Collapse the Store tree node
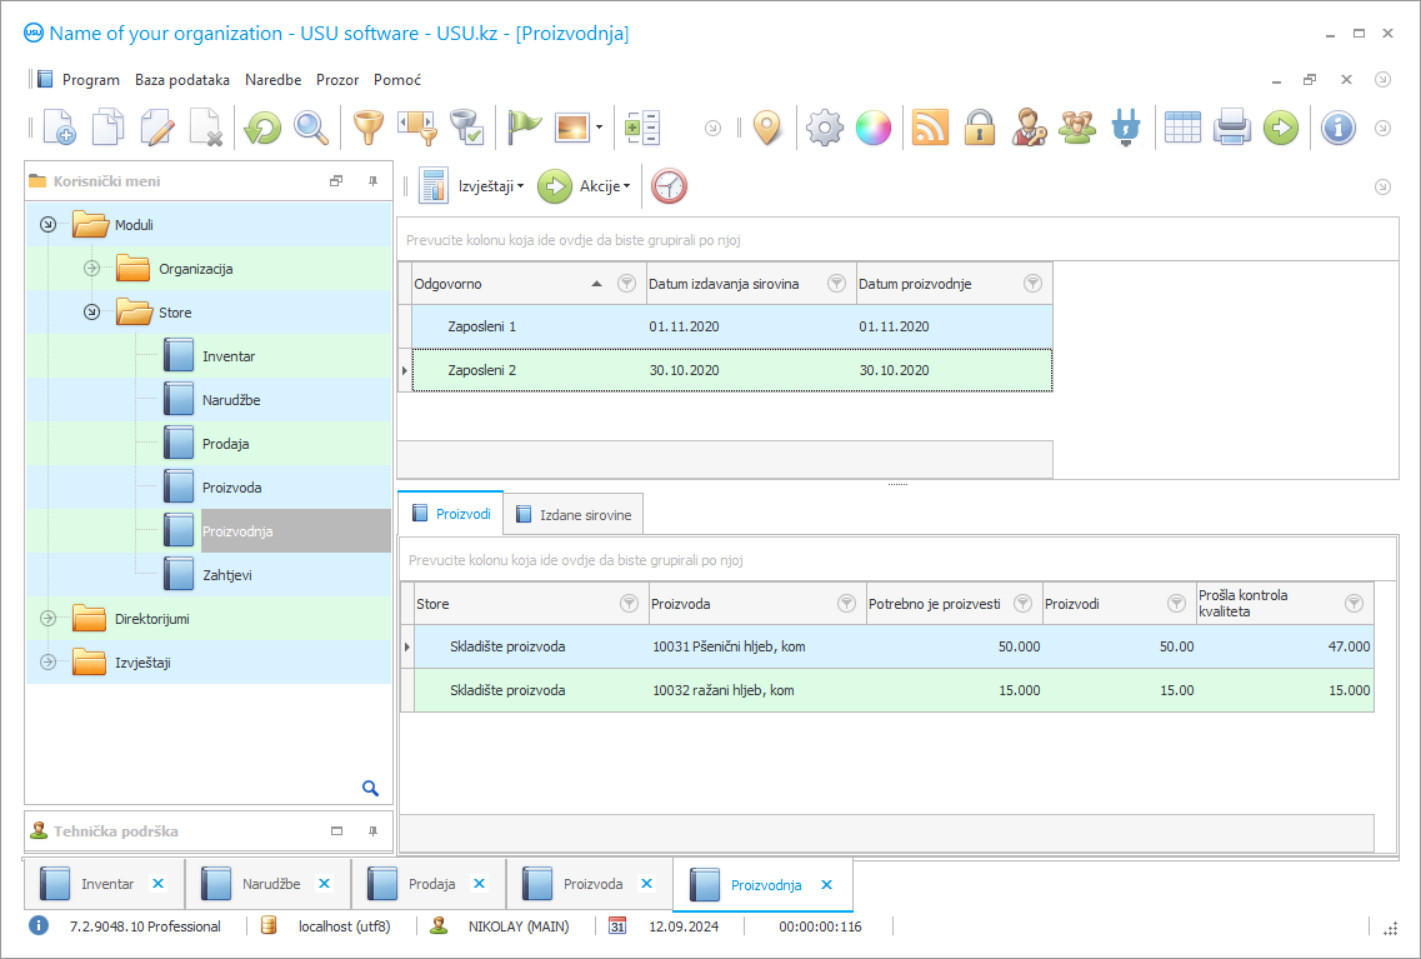 point(92,312)
